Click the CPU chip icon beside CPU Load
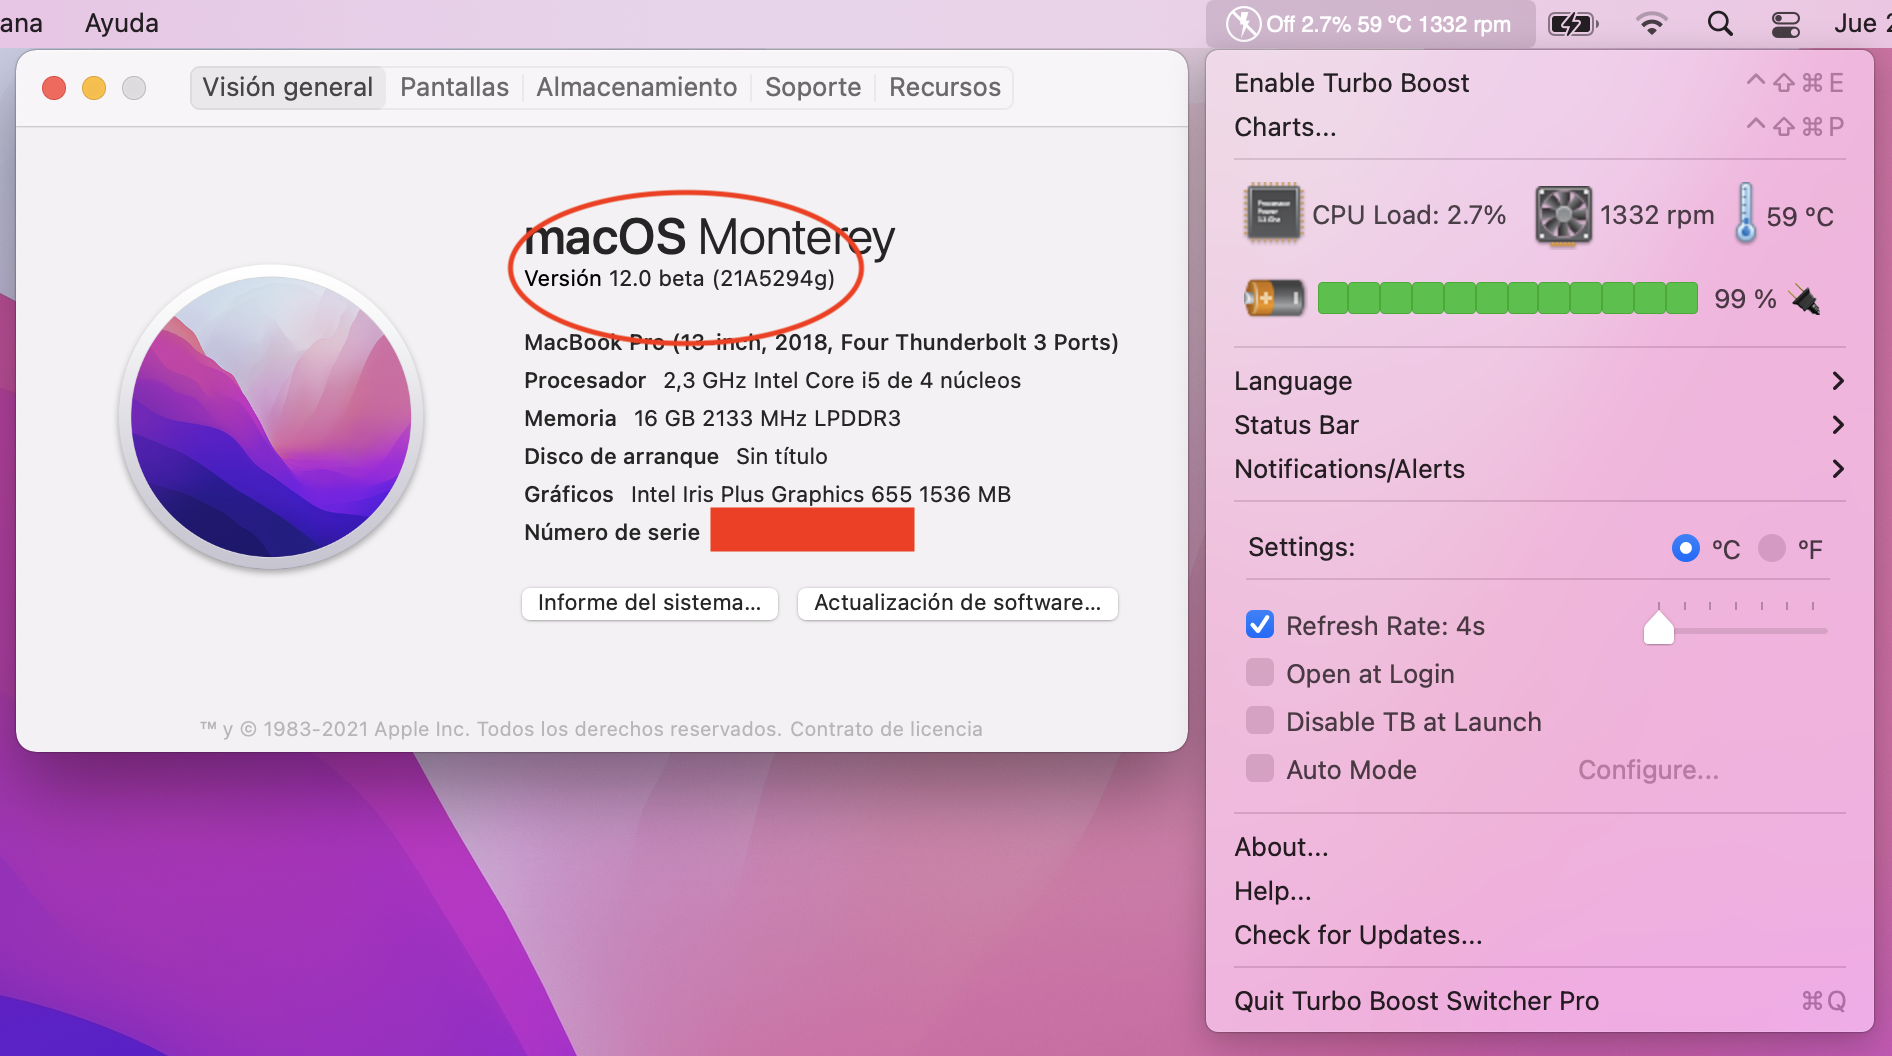The image size is (1892, 1056). click(x=1272, y=213)
